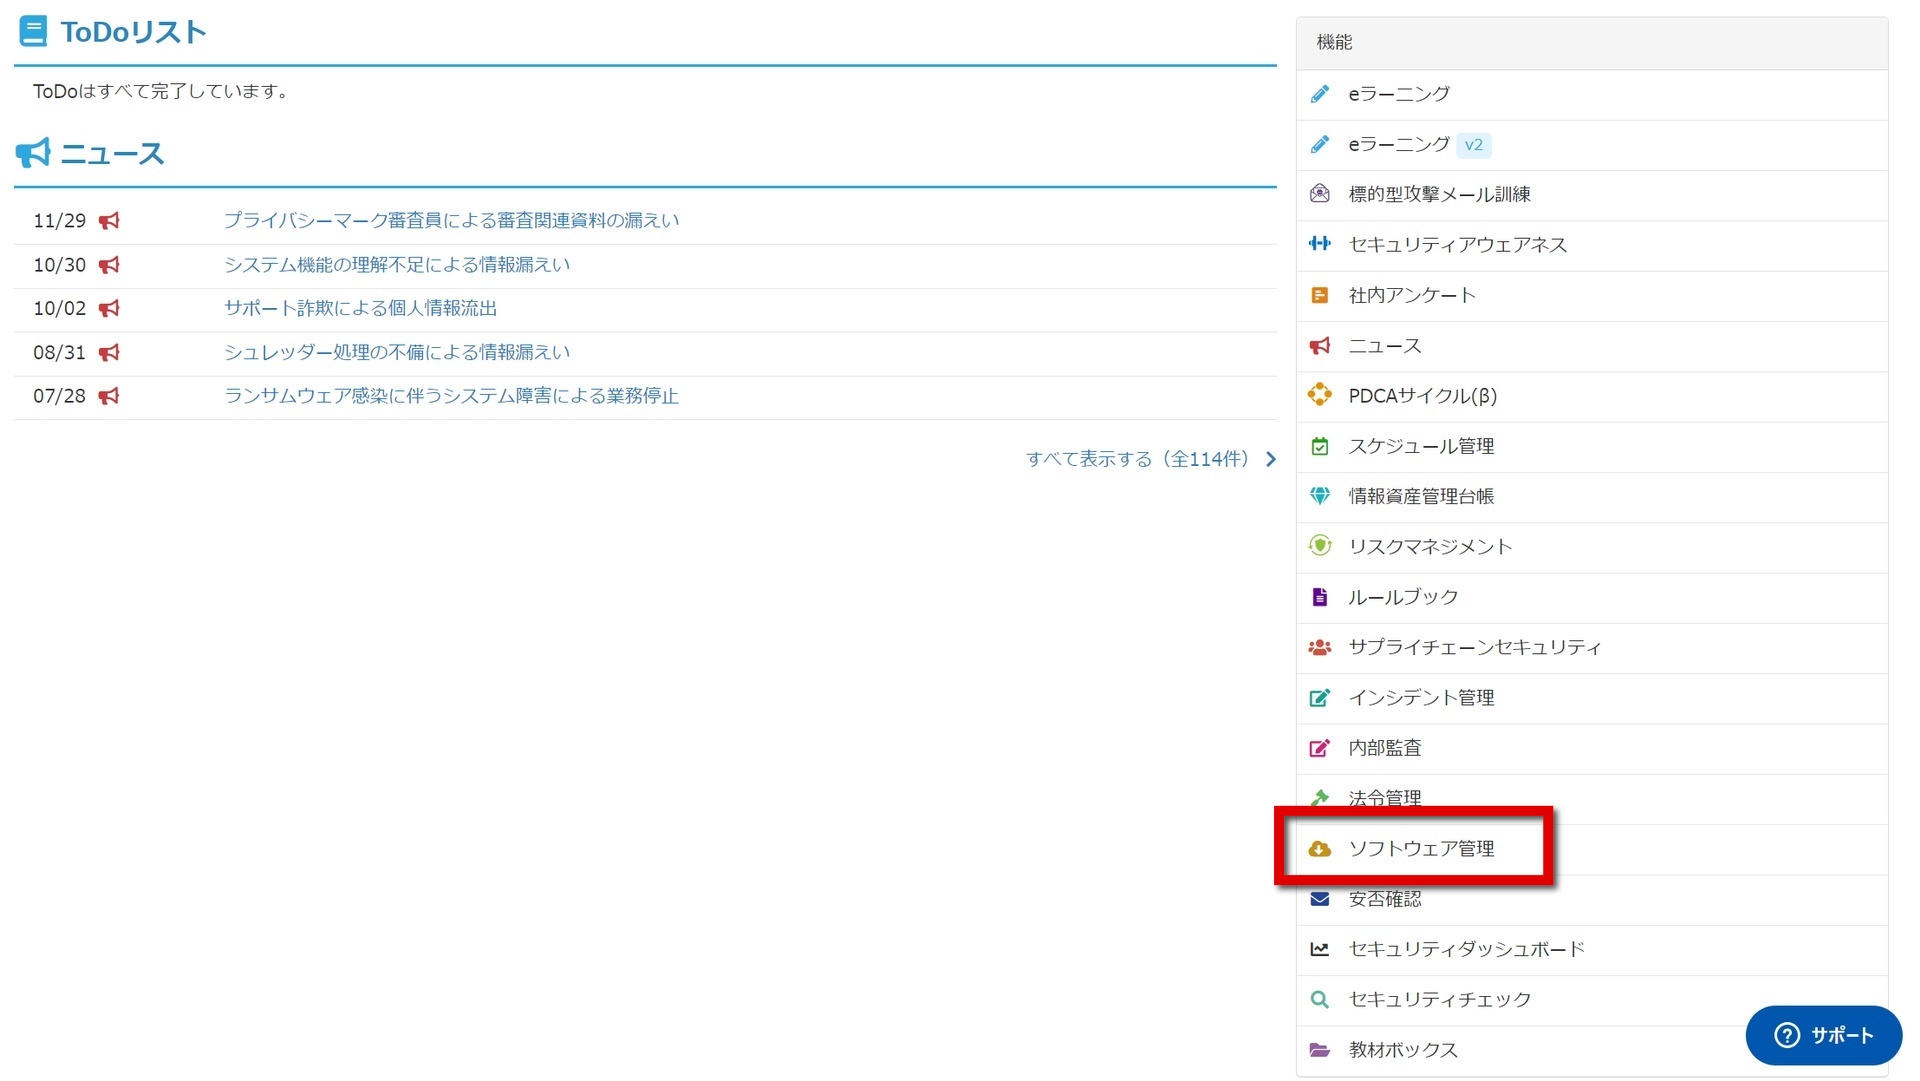The image size is (1920, 1081).
Task: Click the サプライチェーンセキュリティ people icon
Action: 1320,648
